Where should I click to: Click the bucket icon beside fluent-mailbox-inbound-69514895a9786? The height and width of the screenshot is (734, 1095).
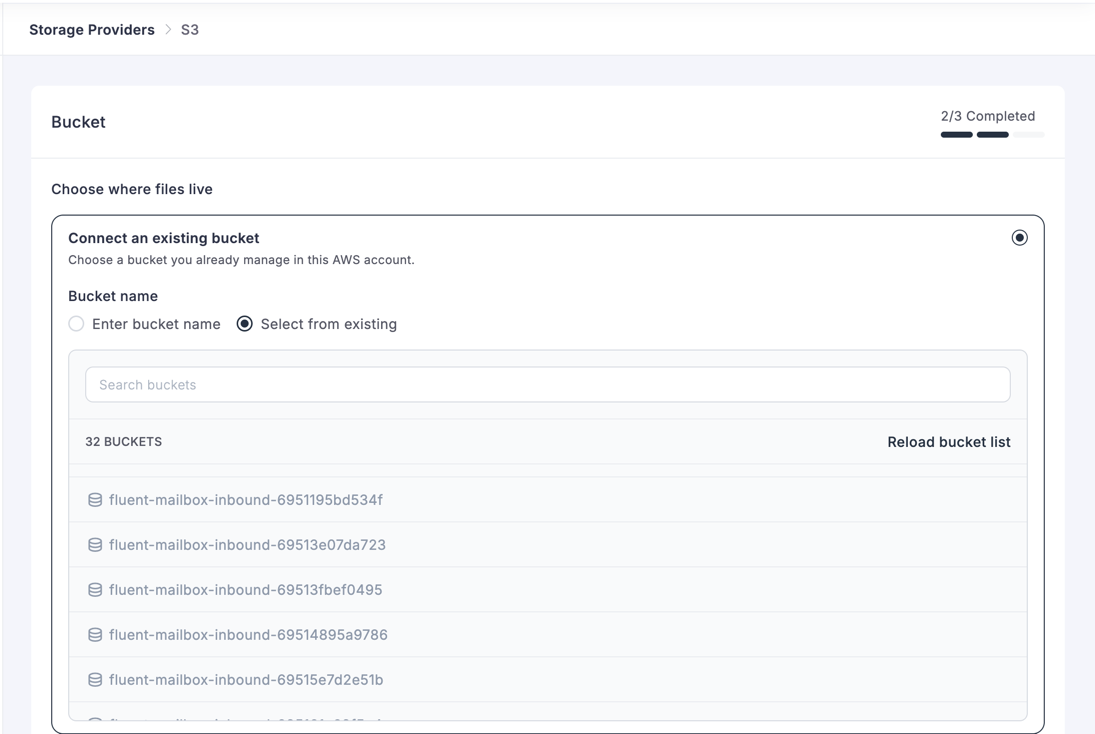click(94, 634)
